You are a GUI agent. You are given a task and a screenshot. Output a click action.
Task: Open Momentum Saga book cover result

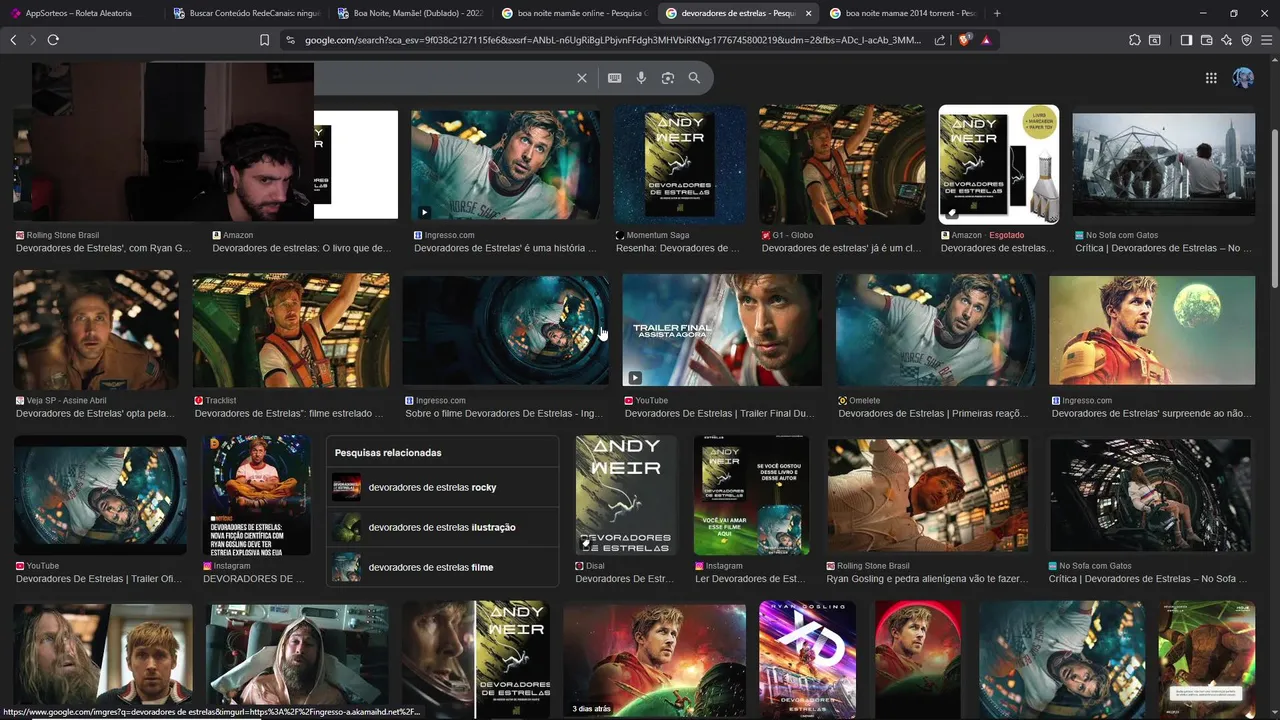tap(679, 165)
